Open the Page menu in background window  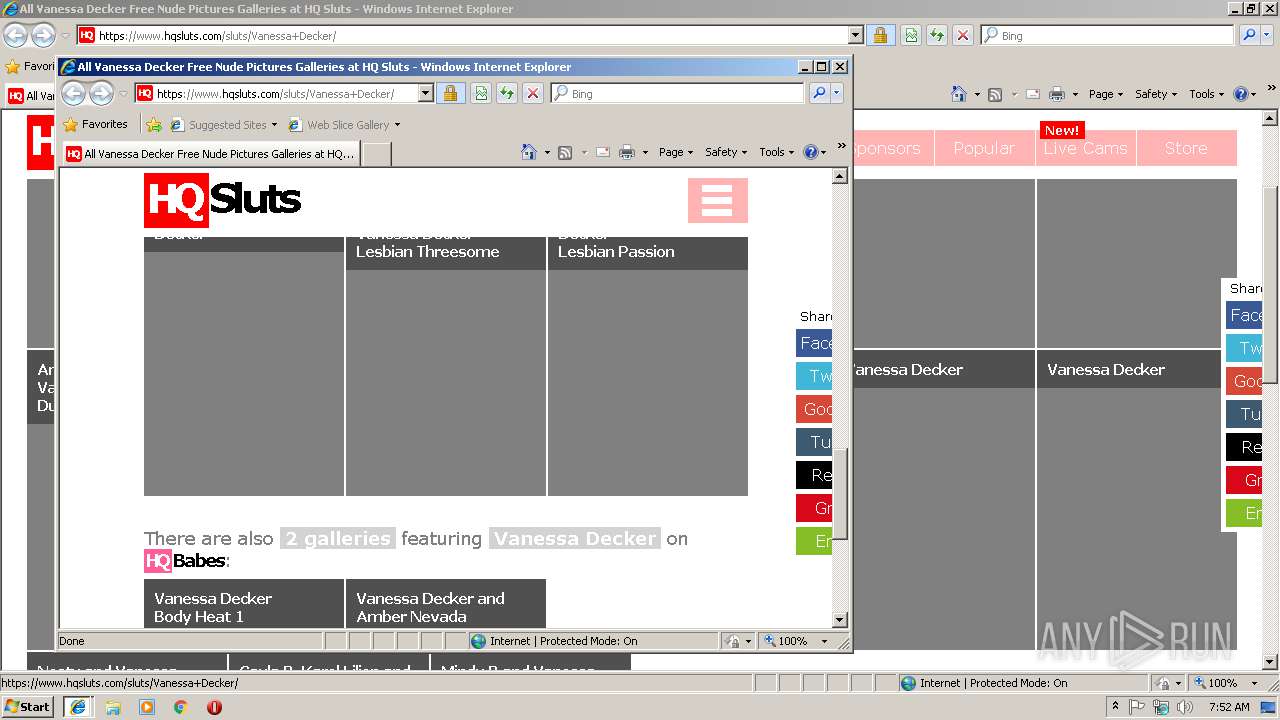1106,94
